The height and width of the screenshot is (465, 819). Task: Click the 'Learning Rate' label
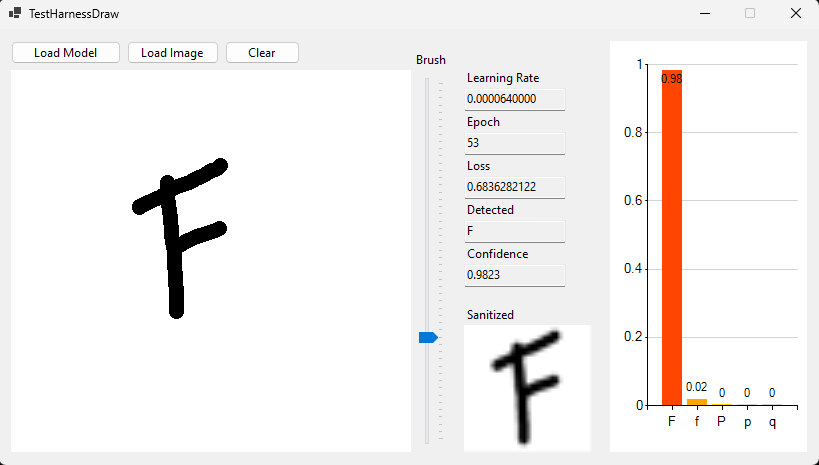(x=503, y=78)
